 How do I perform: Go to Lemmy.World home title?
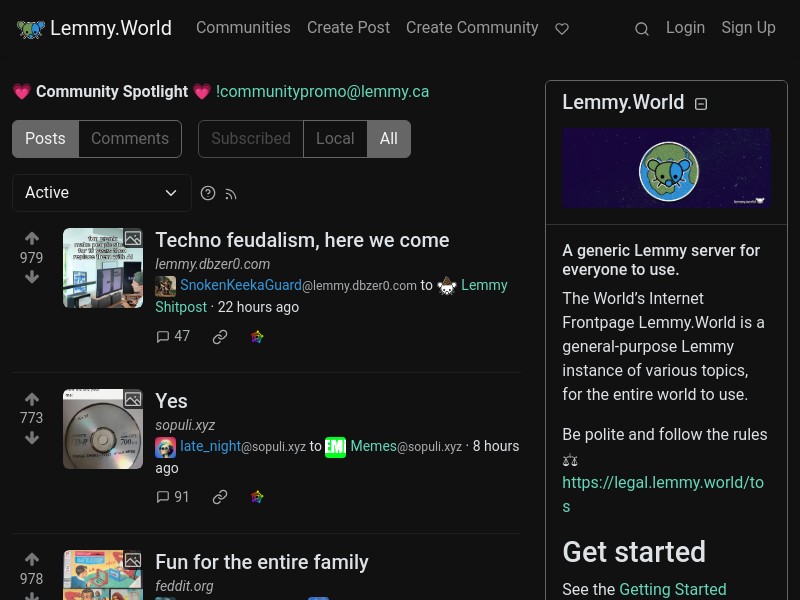click(111, 28)
